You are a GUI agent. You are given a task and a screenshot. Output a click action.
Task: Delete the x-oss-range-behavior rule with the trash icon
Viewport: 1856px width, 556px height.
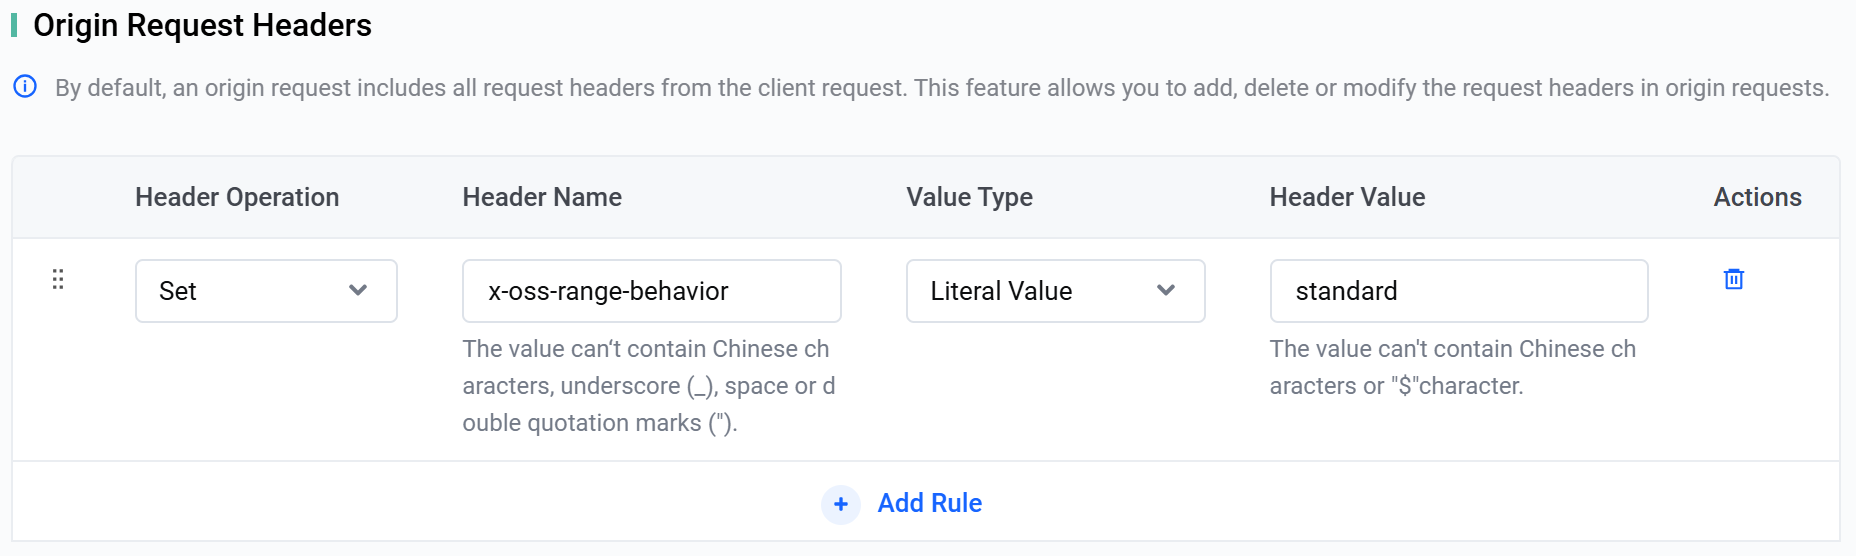[x=1734, y=279]
